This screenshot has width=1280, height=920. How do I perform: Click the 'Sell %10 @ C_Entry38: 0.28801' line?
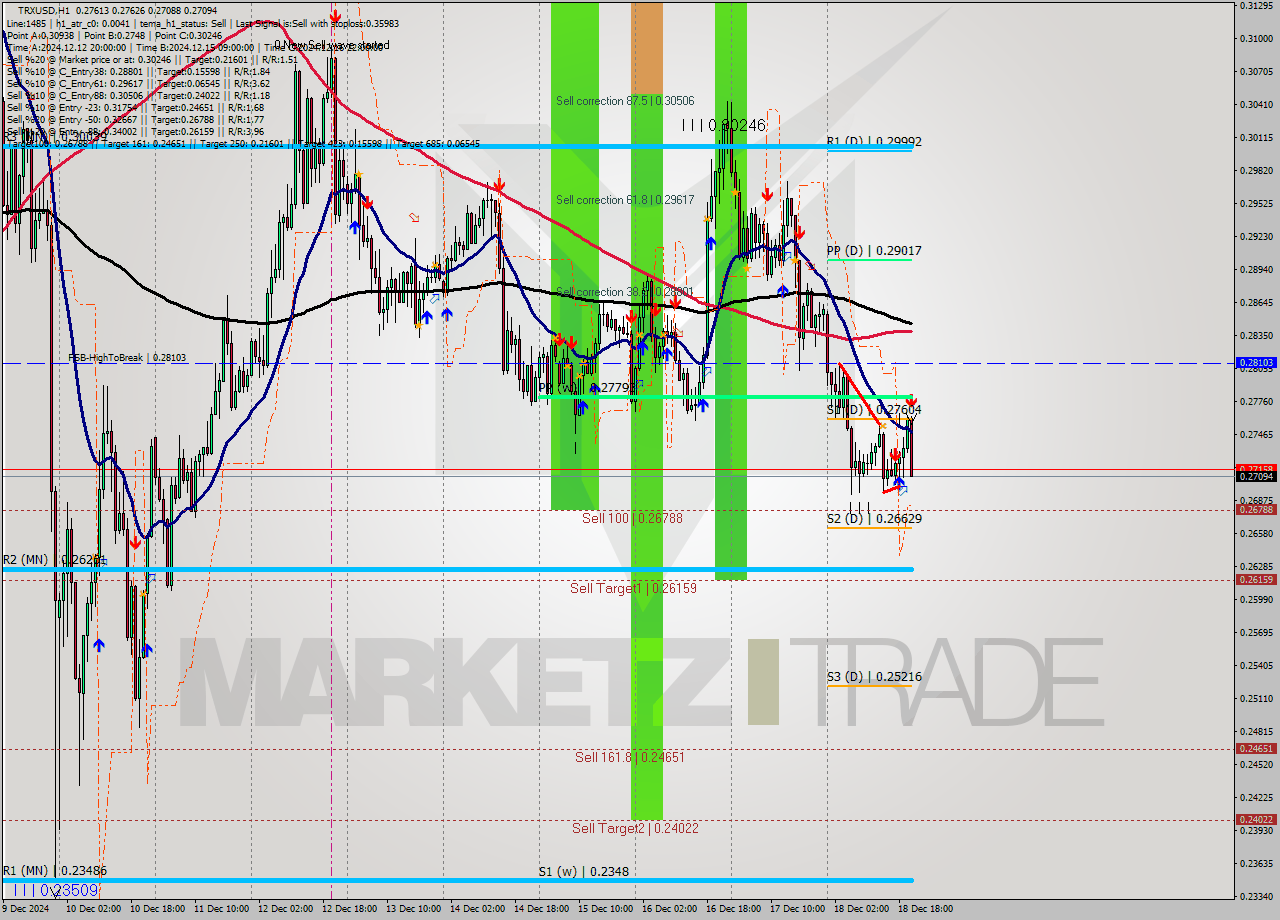(x=138, y=71)
